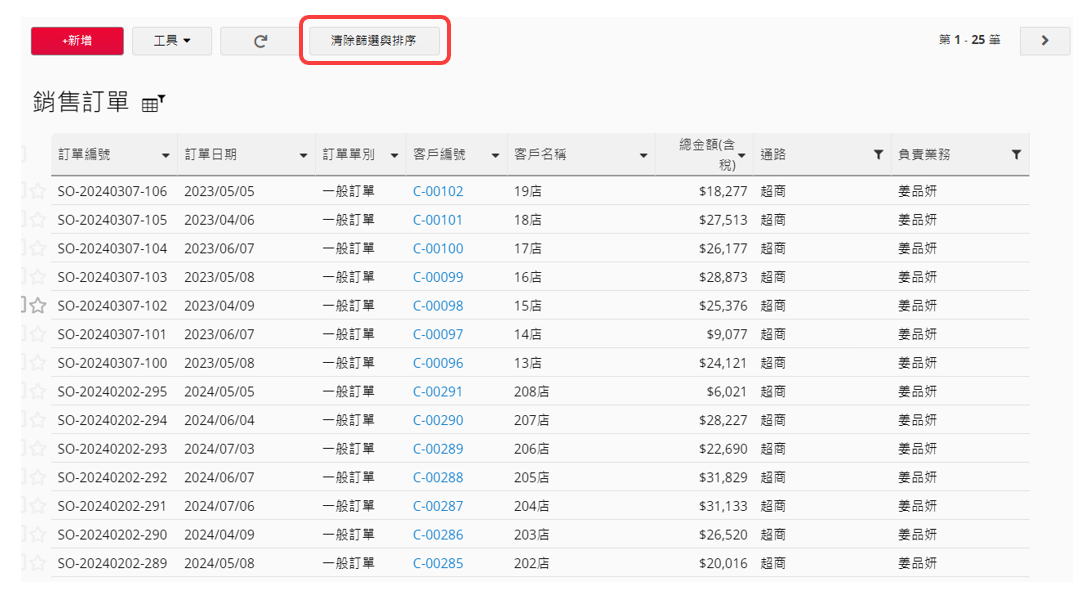Star the order SO-20240307-106 row
This screenshot has width=1078, height=600.
click(x=38, y=191)
